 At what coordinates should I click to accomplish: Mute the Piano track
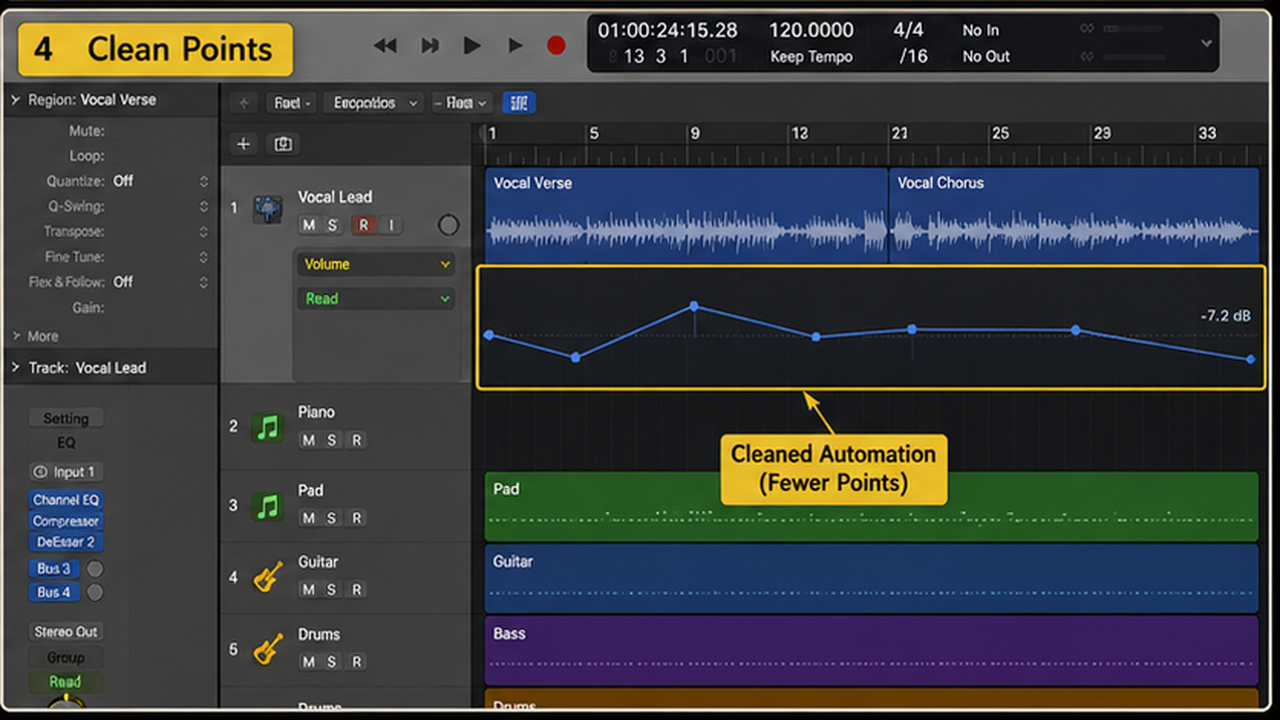308,440
